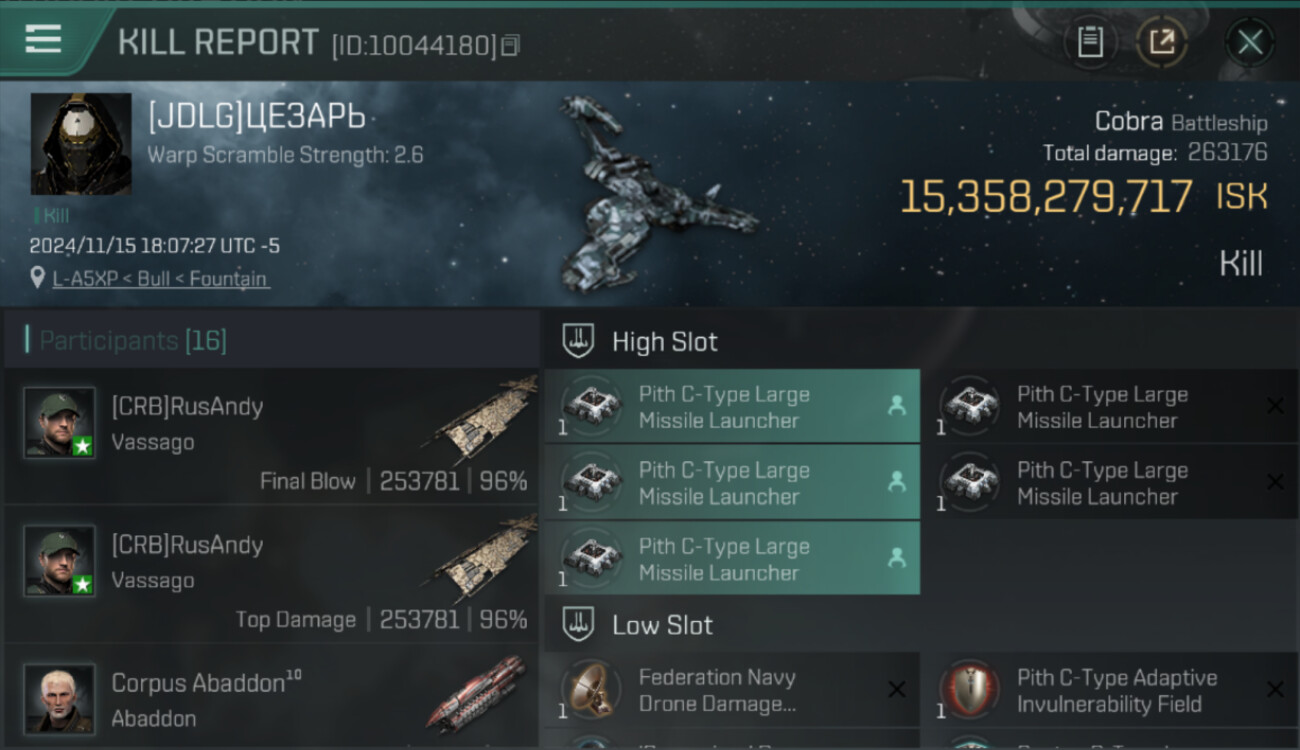The image size is (1300, 750).
Task: Click the victim pilot portrait
Action: [81, 144]
